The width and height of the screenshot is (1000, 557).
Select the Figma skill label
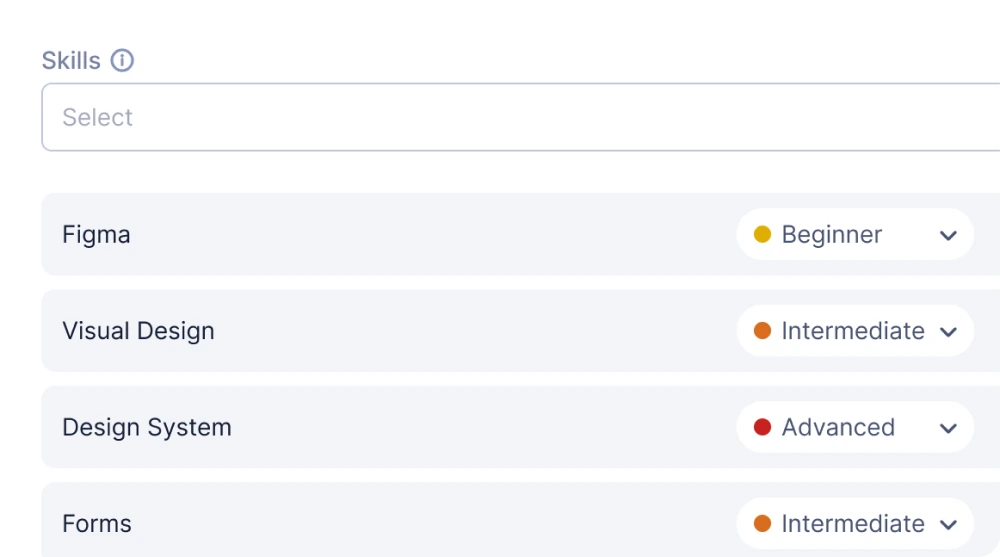(x=96, y=235)
